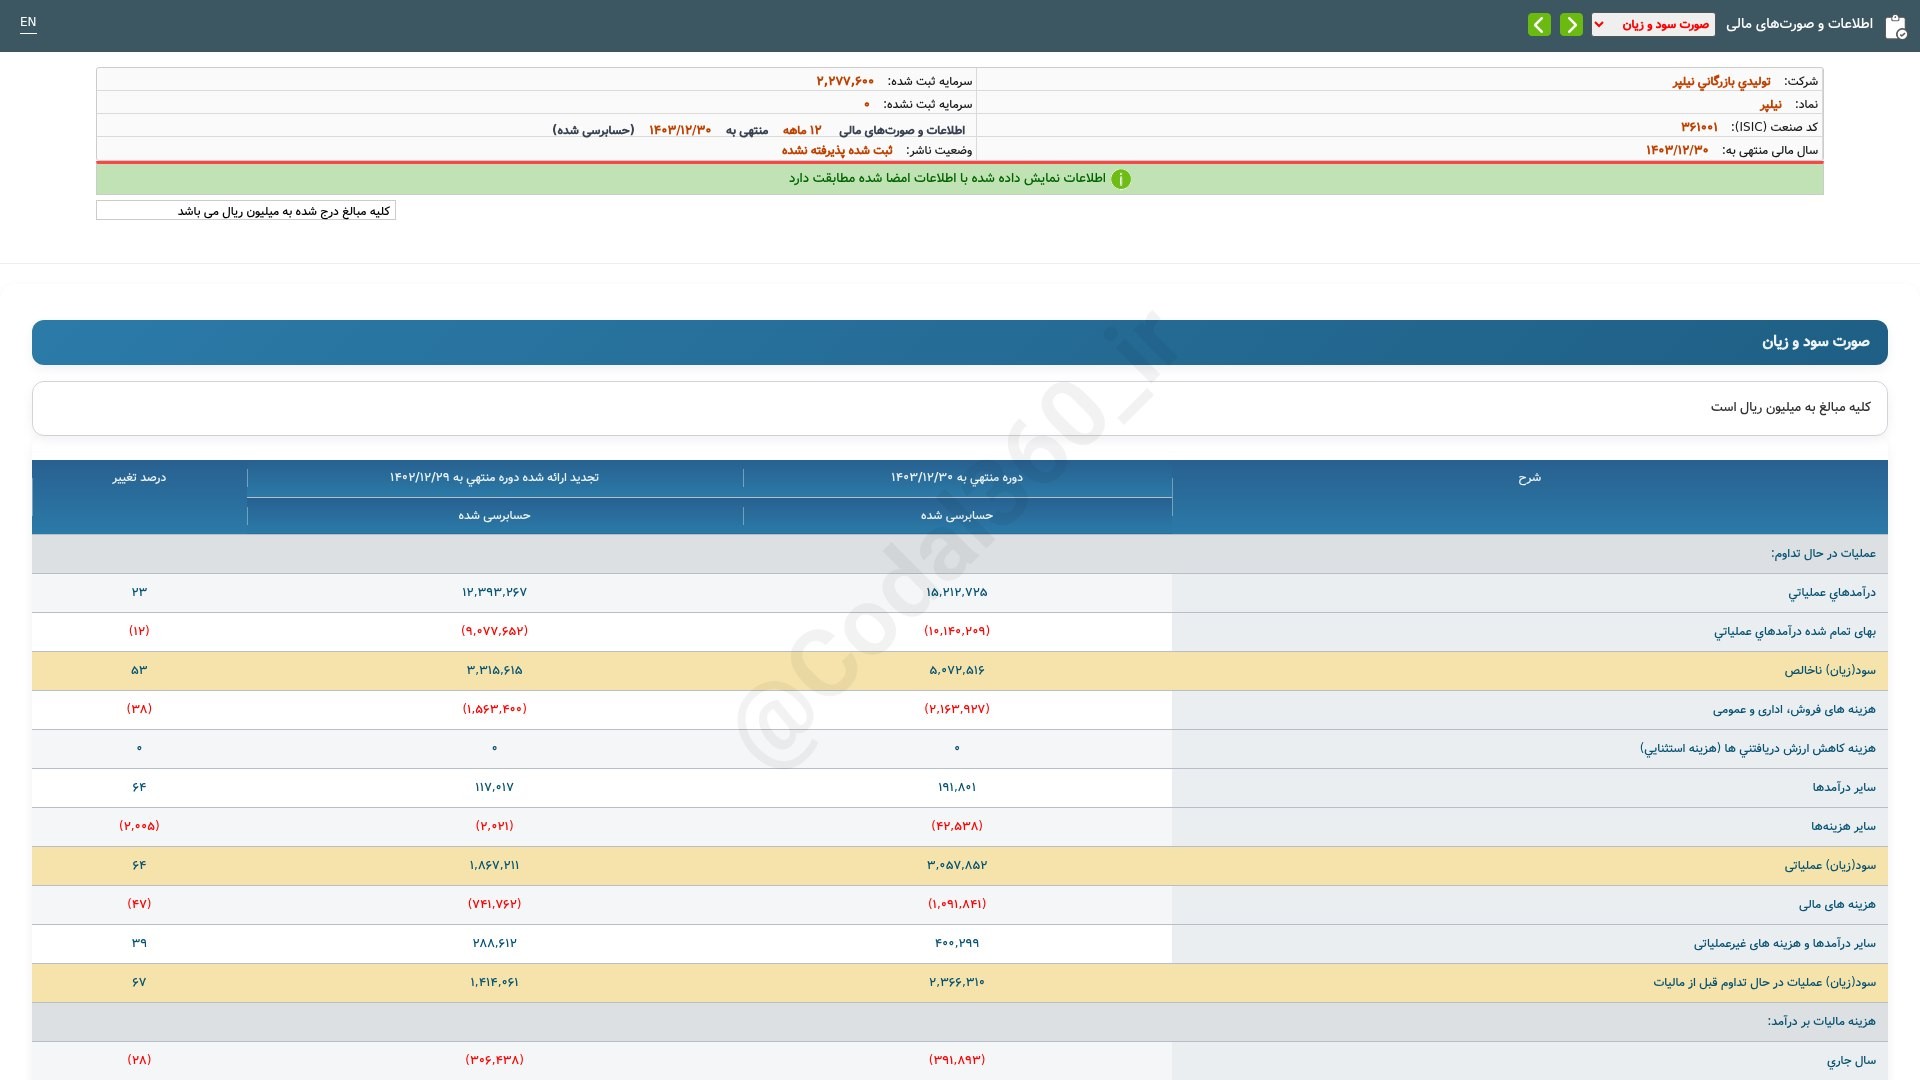Select the ساير هزينه‌ها row label
The height and width of the screenshot is (1080, 1920).
click(x=1843, y=826)
